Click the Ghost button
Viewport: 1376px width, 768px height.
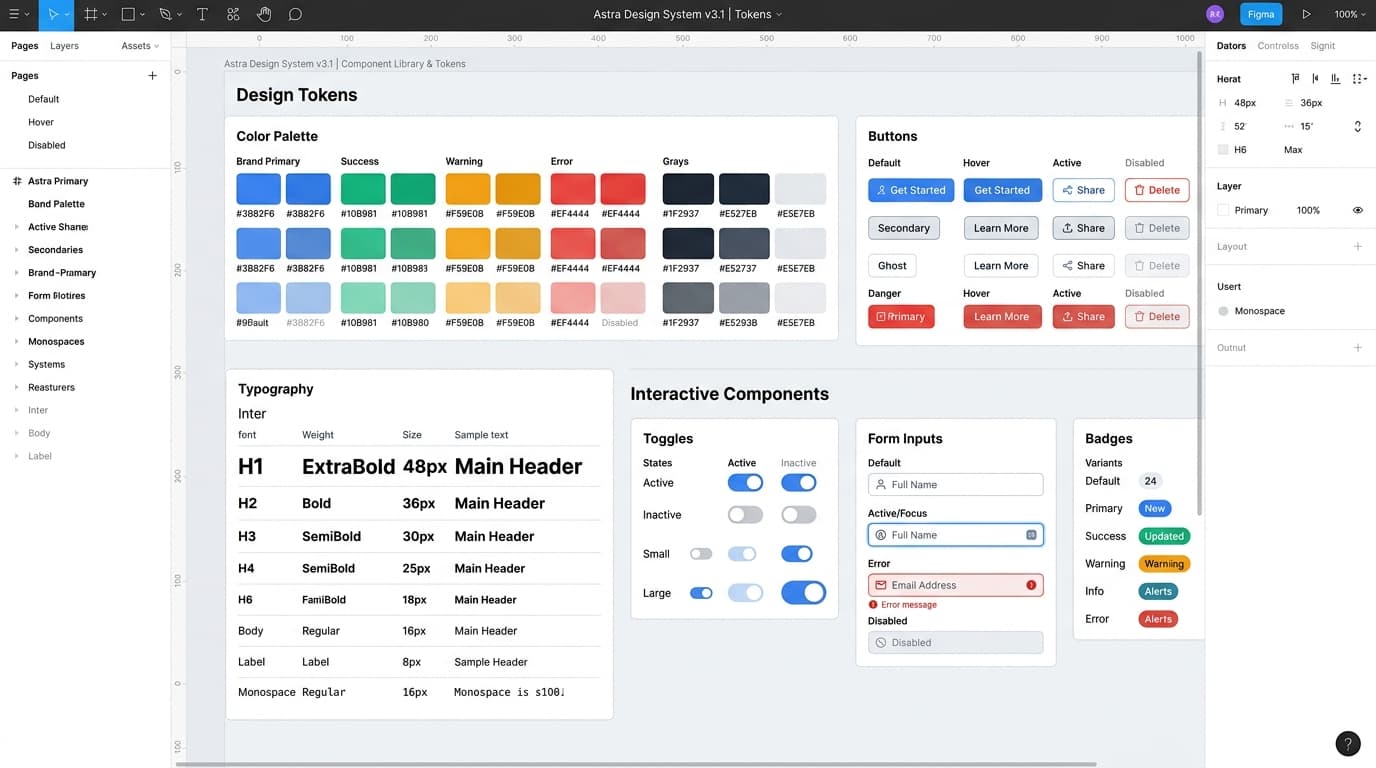point(892,266)
